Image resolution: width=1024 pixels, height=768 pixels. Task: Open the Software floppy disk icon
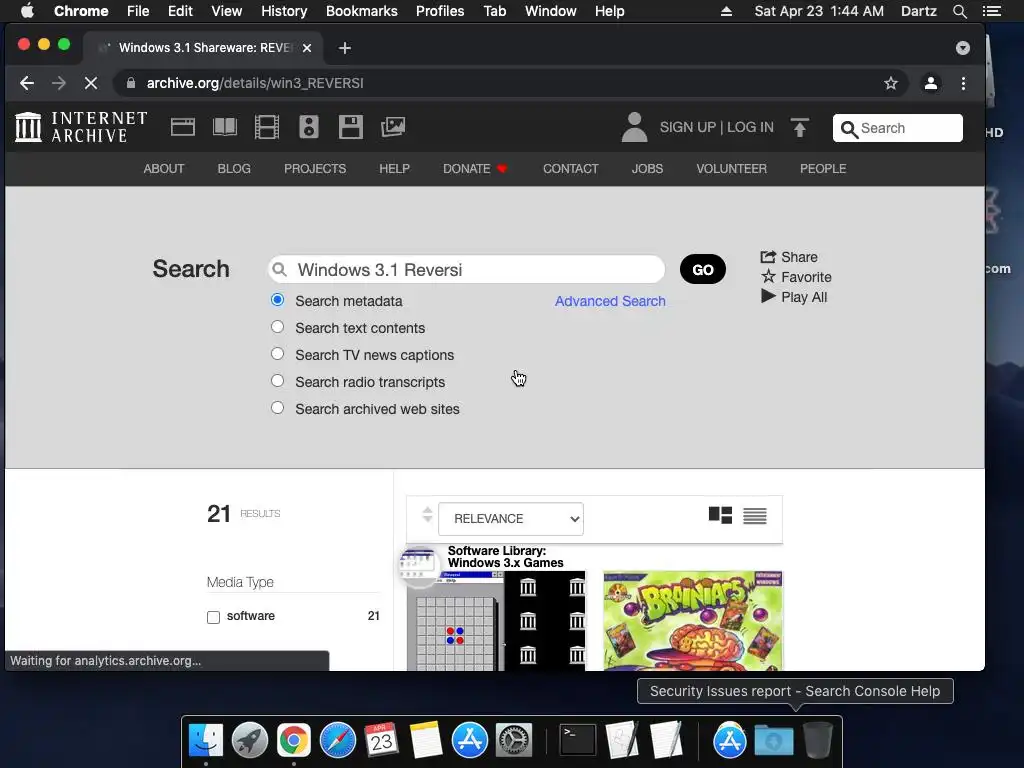[x=351, y=127]
